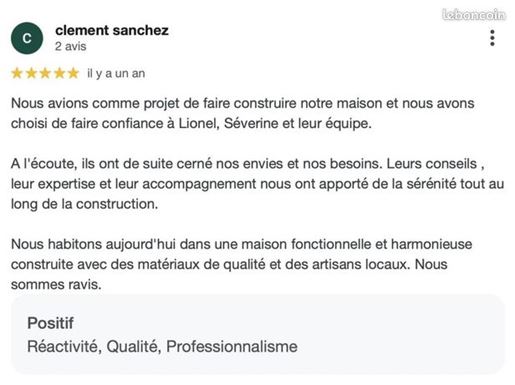Open the three-dot options menu
The height and width of the screenshot is (385, 515).
point(492,38)
